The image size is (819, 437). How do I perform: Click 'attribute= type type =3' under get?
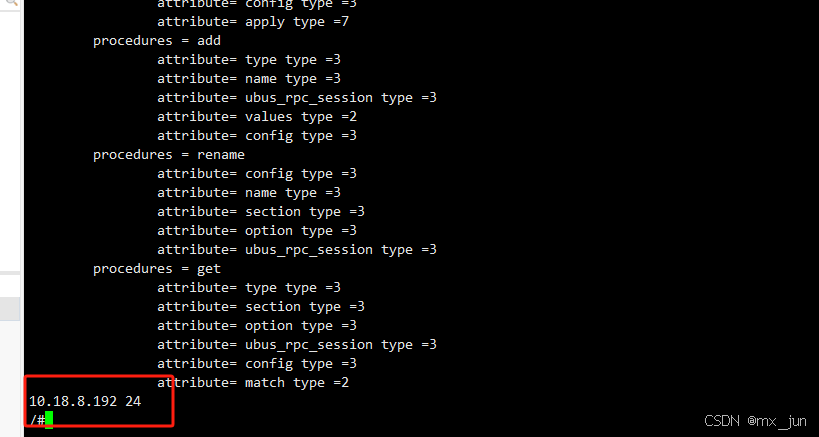pyautogui.click(x=249, y=288)
